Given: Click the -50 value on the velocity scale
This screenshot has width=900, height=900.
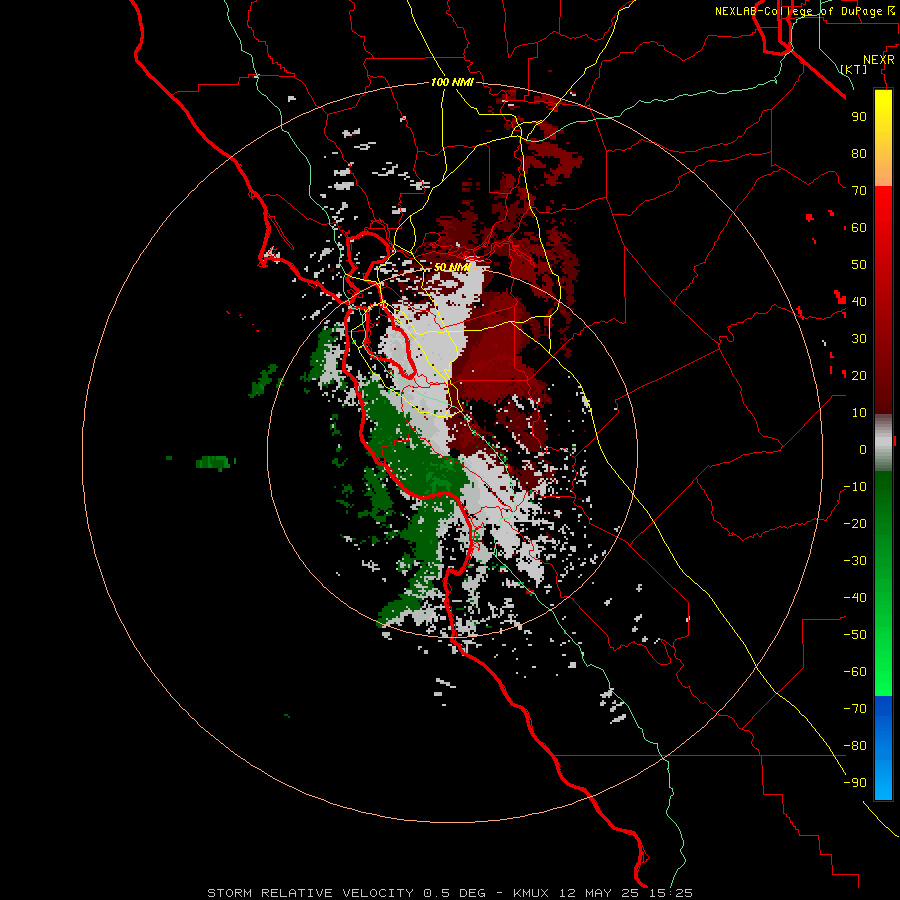Looking at the screenshot, I should tap(855, 635).
